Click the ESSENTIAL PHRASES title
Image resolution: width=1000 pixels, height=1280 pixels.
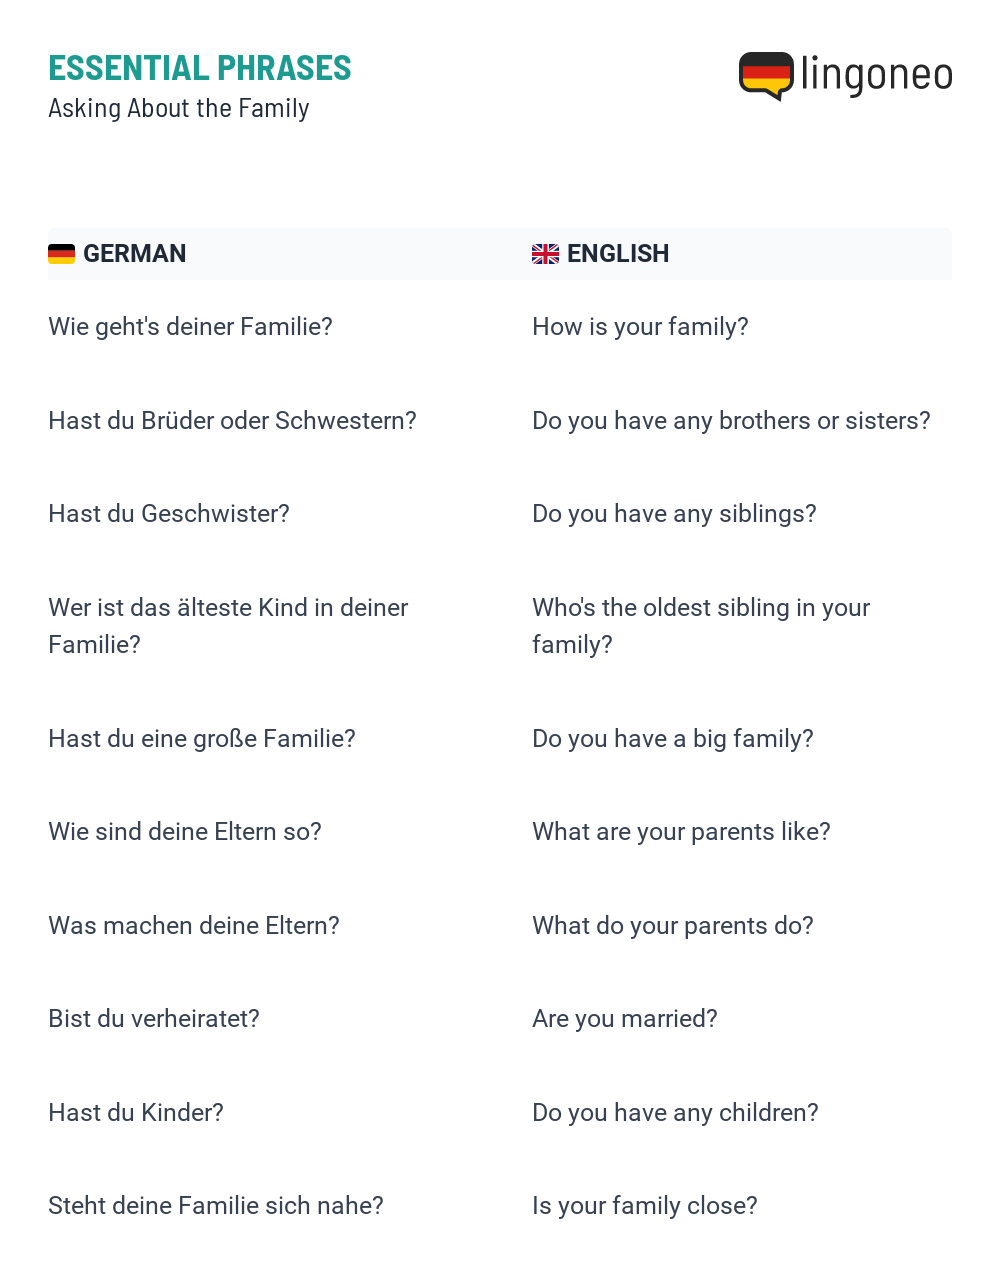(x=200, y=68)
